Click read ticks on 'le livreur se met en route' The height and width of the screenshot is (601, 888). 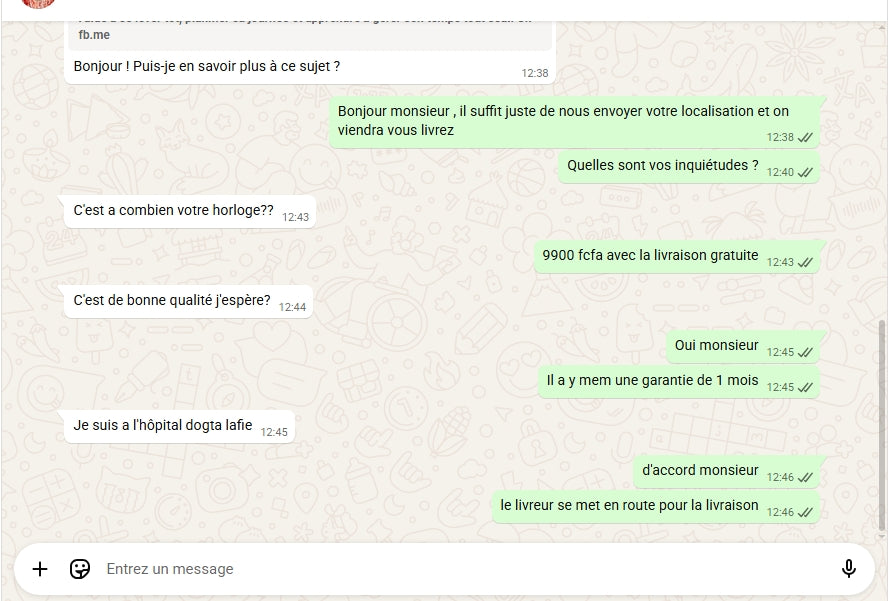[805, 513]
